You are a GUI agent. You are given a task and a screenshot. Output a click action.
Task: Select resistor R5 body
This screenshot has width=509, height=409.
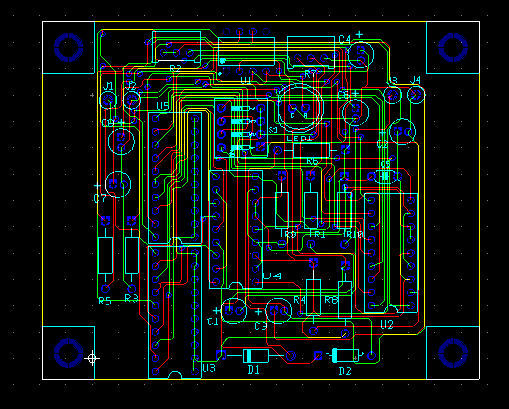105,256
